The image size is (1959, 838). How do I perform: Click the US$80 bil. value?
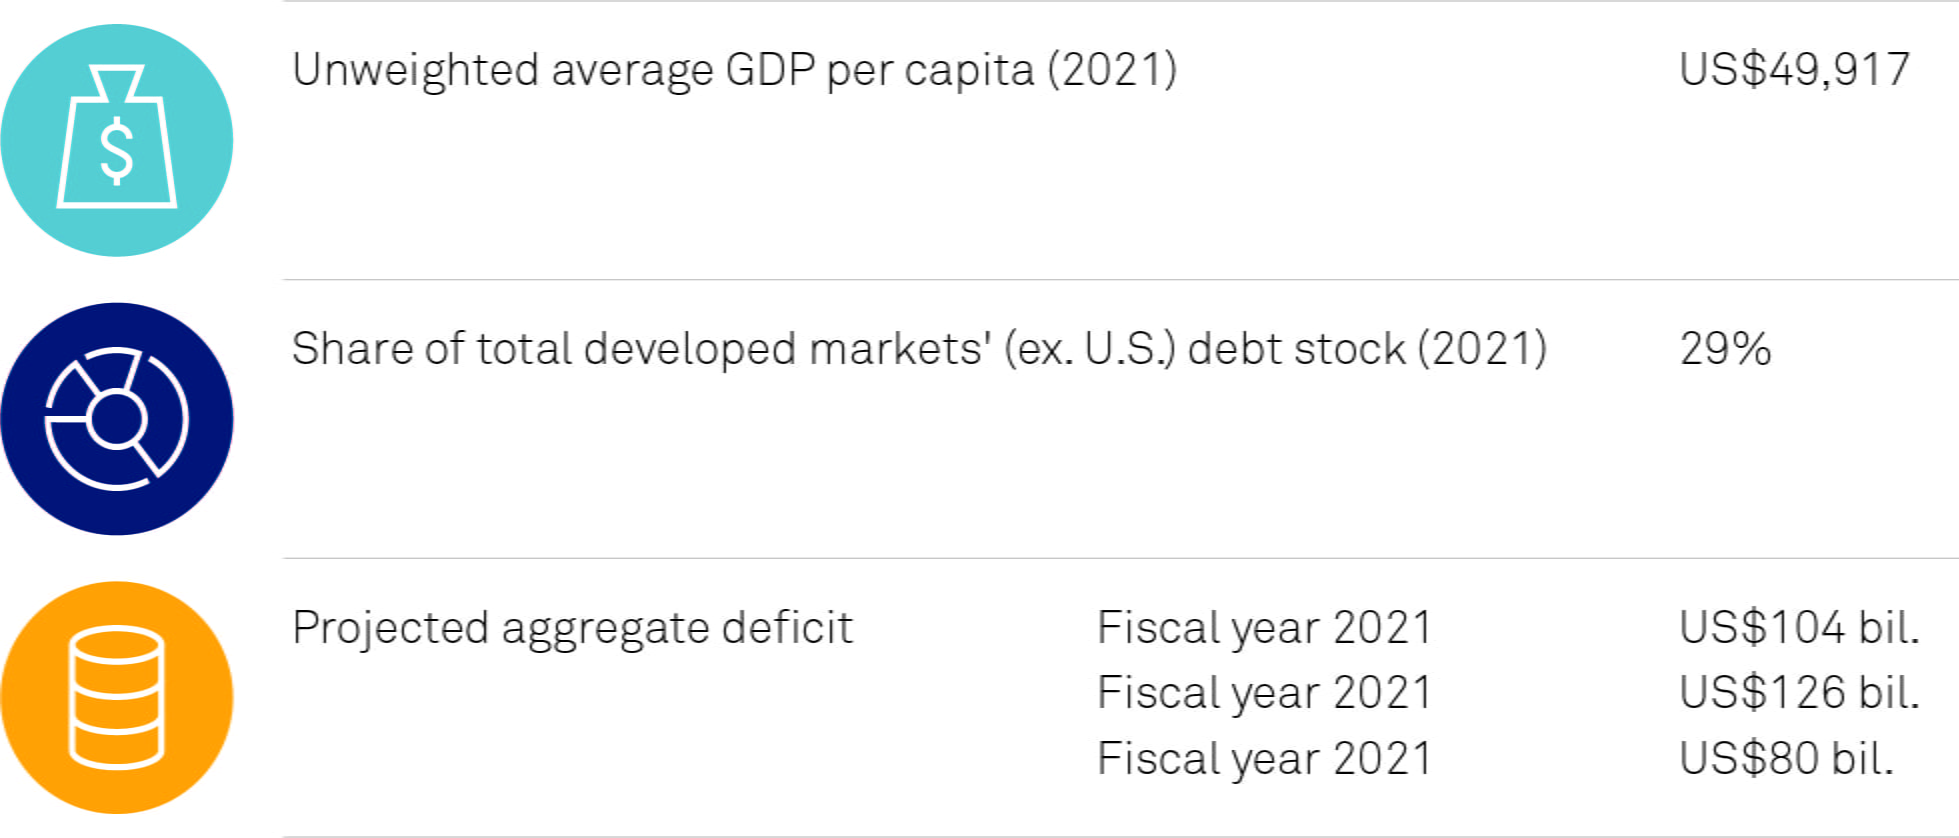point(1787,759)
